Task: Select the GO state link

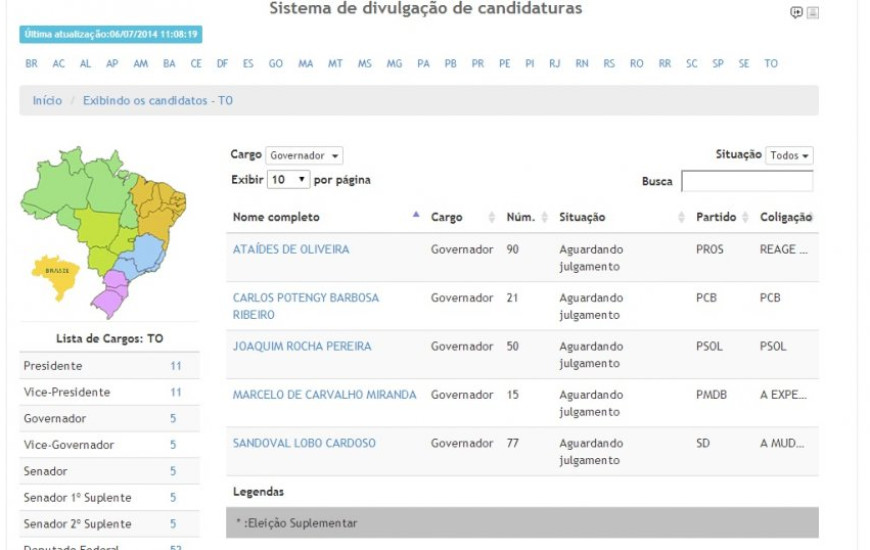Action: tap(276, 63)
